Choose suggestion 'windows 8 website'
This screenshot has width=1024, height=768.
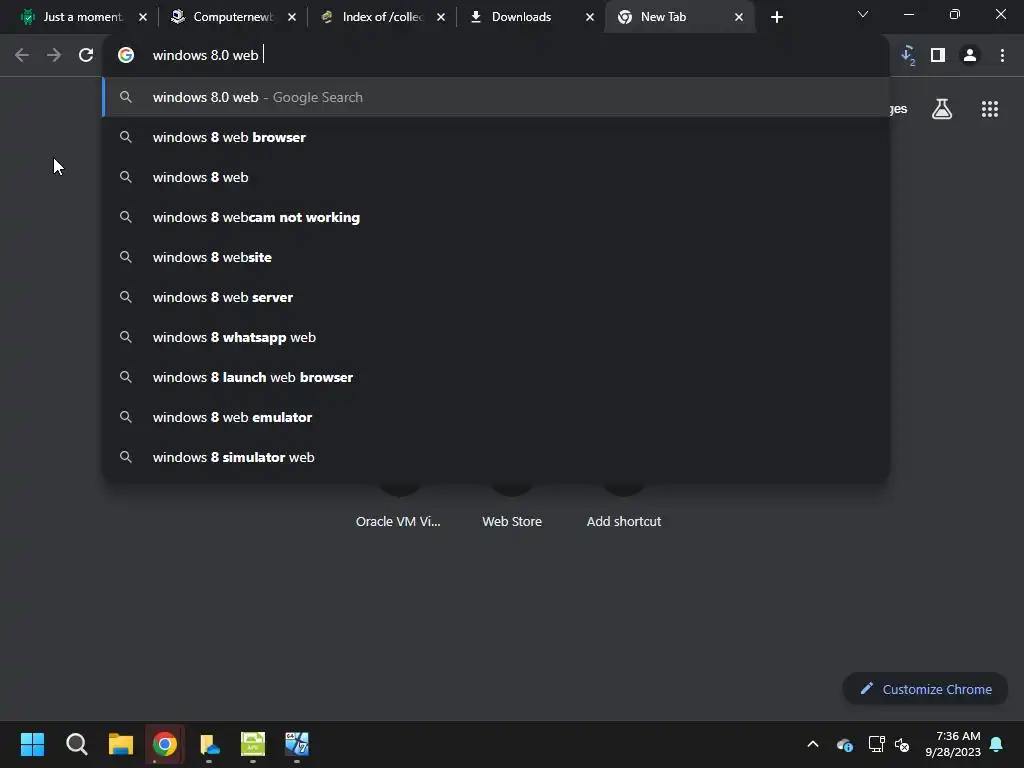pyautogui.click(x=496, y=257)
